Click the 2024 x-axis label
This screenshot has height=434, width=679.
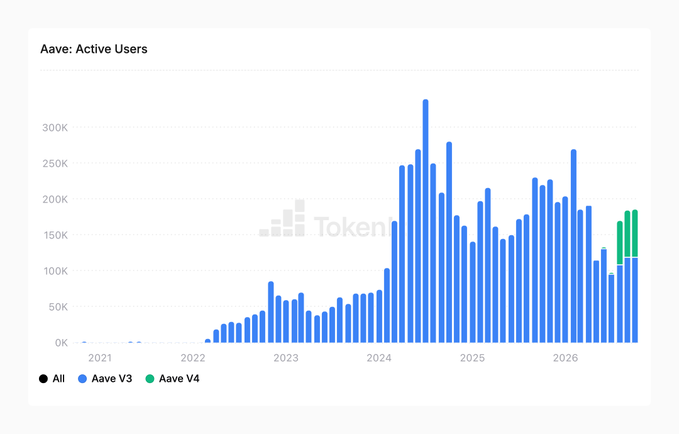379,358
